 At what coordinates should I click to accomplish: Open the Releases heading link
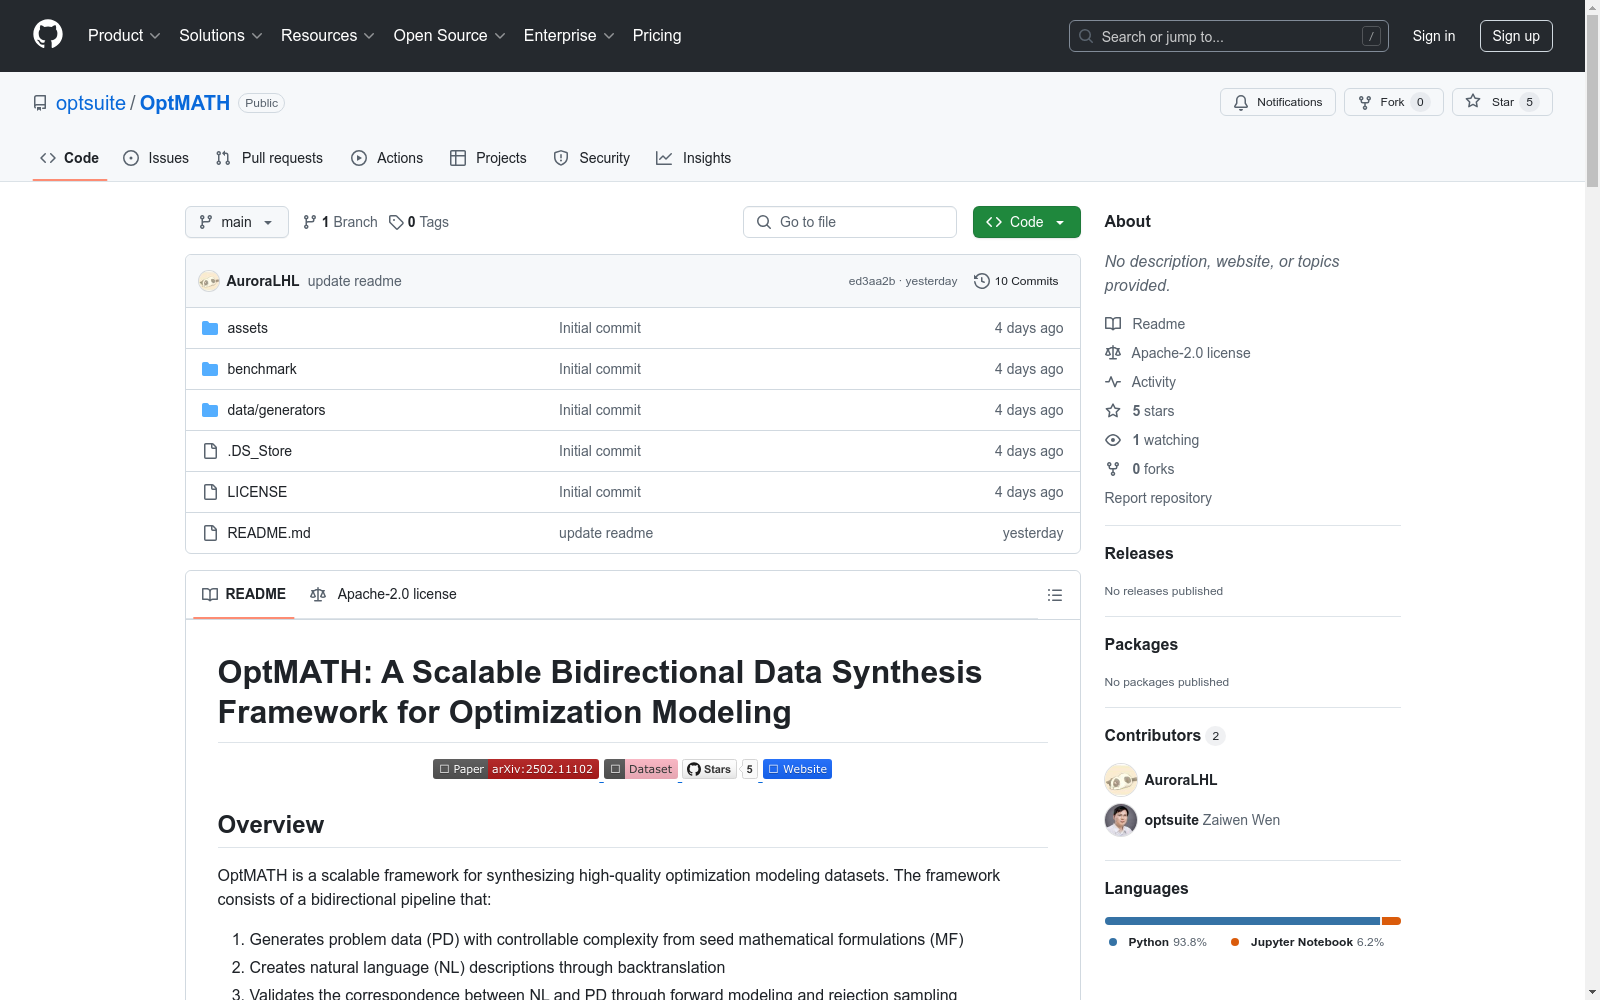click(1139, 553)
